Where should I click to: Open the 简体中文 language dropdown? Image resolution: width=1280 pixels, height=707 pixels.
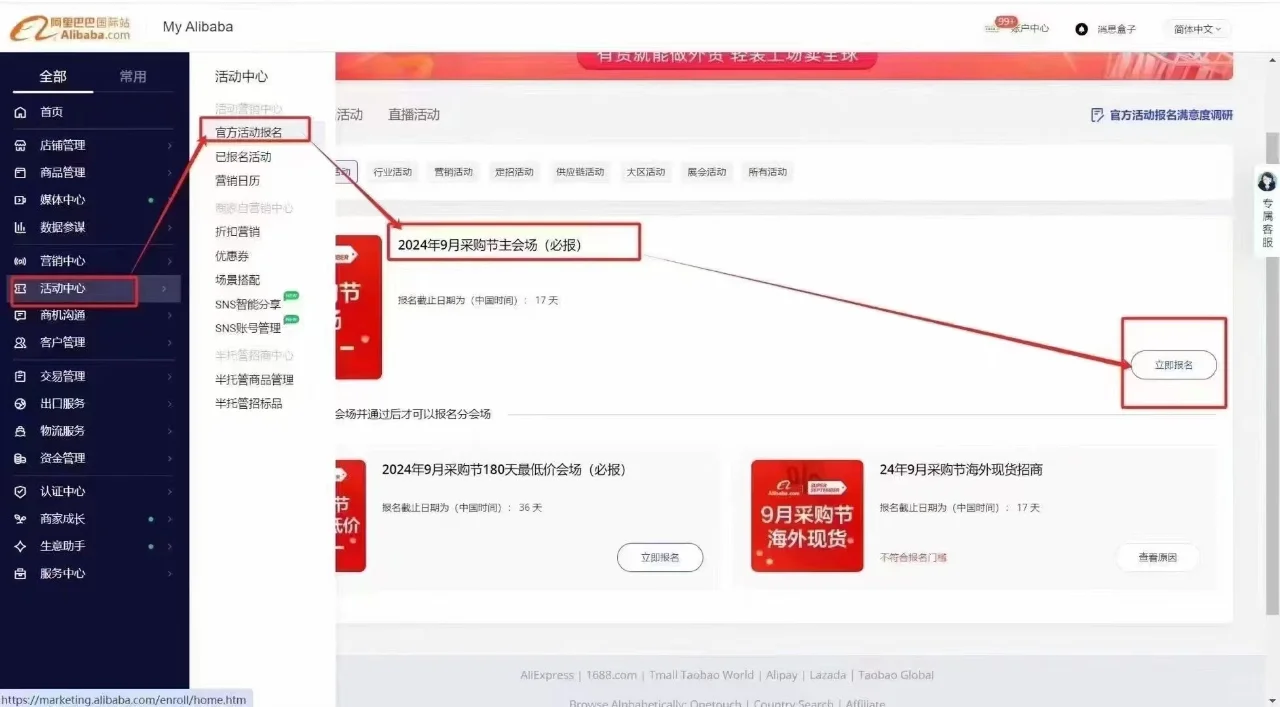click(x=1196, y=28)
